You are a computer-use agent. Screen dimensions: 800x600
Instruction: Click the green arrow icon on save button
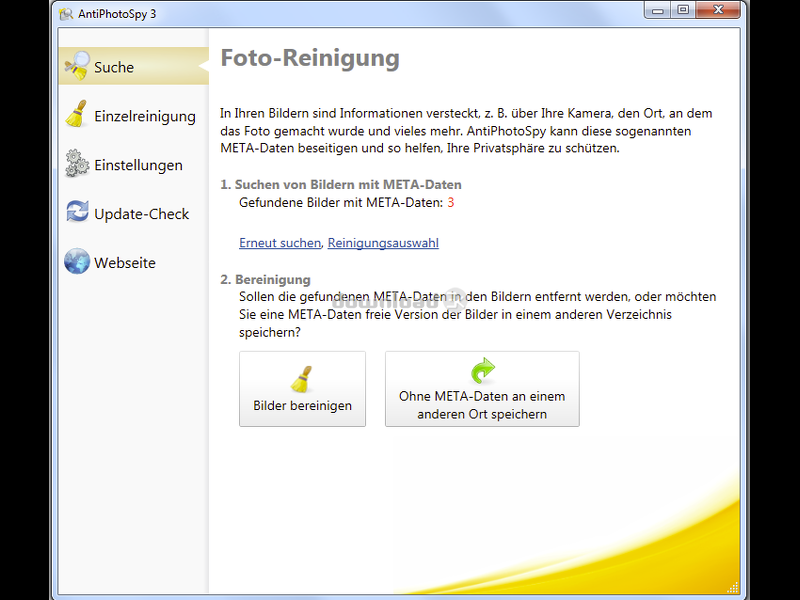click(482, 370)
